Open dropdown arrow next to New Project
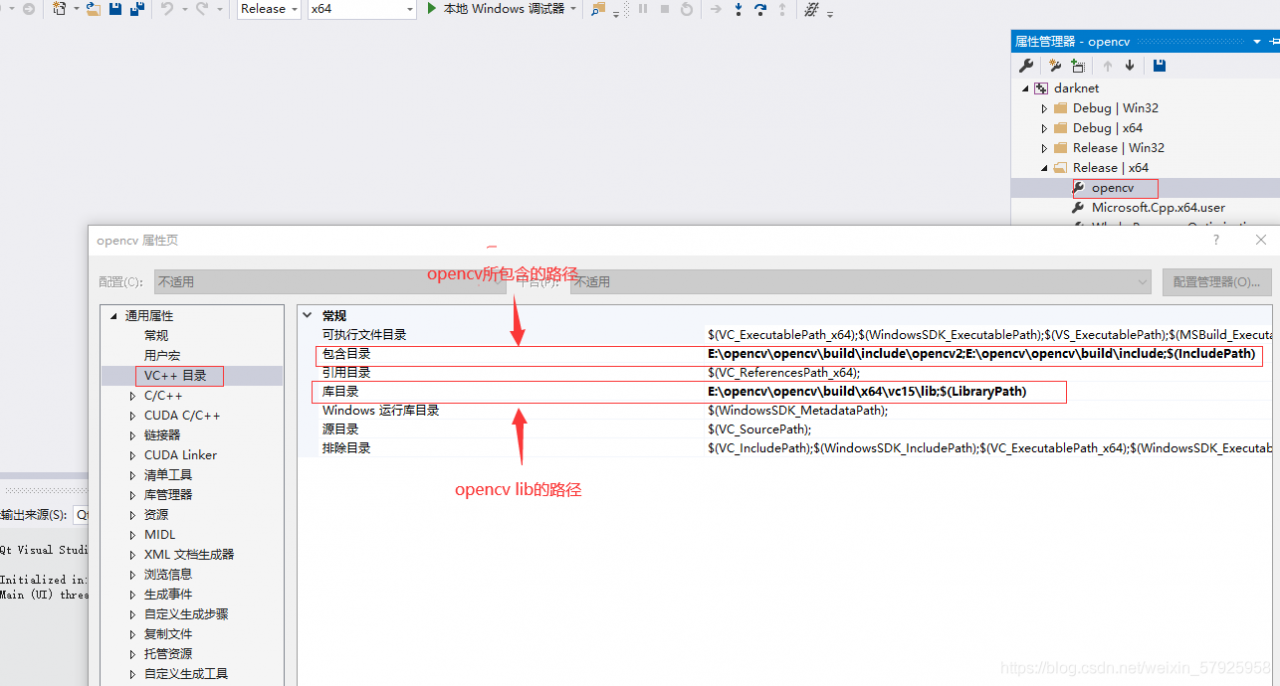This screenshot has height=686, width=1280. (75, 9)
